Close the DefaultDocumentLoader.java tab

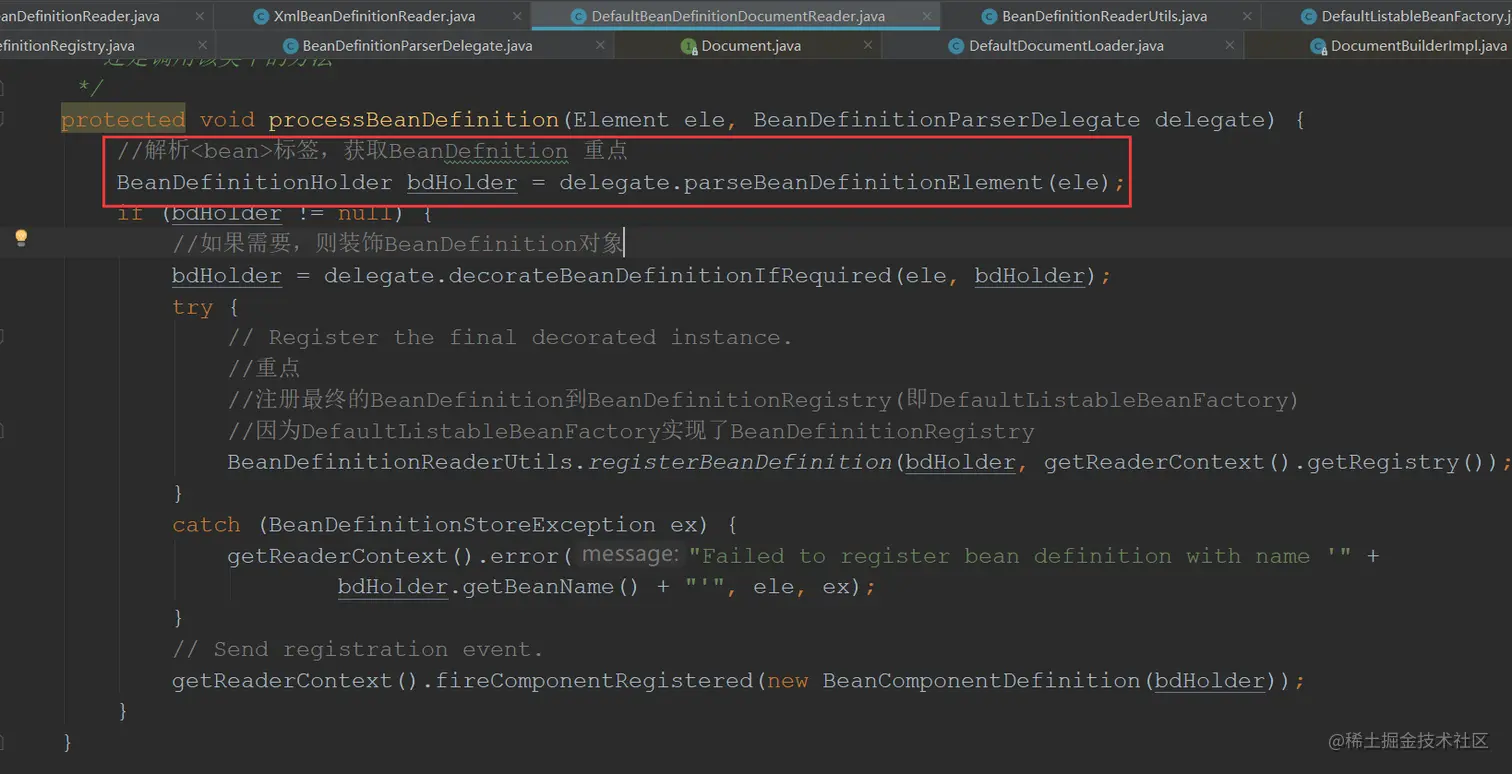(1231, 46)
